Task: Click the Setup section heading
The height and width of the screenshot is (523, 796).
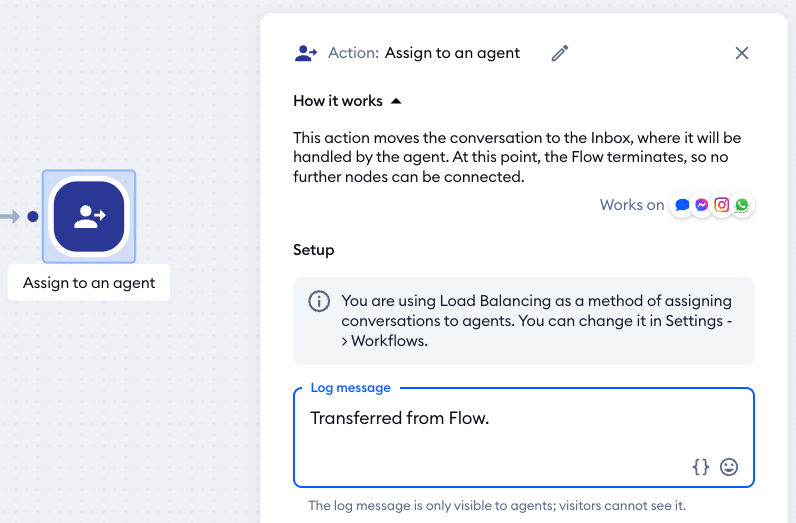Action: coord(314,250)
